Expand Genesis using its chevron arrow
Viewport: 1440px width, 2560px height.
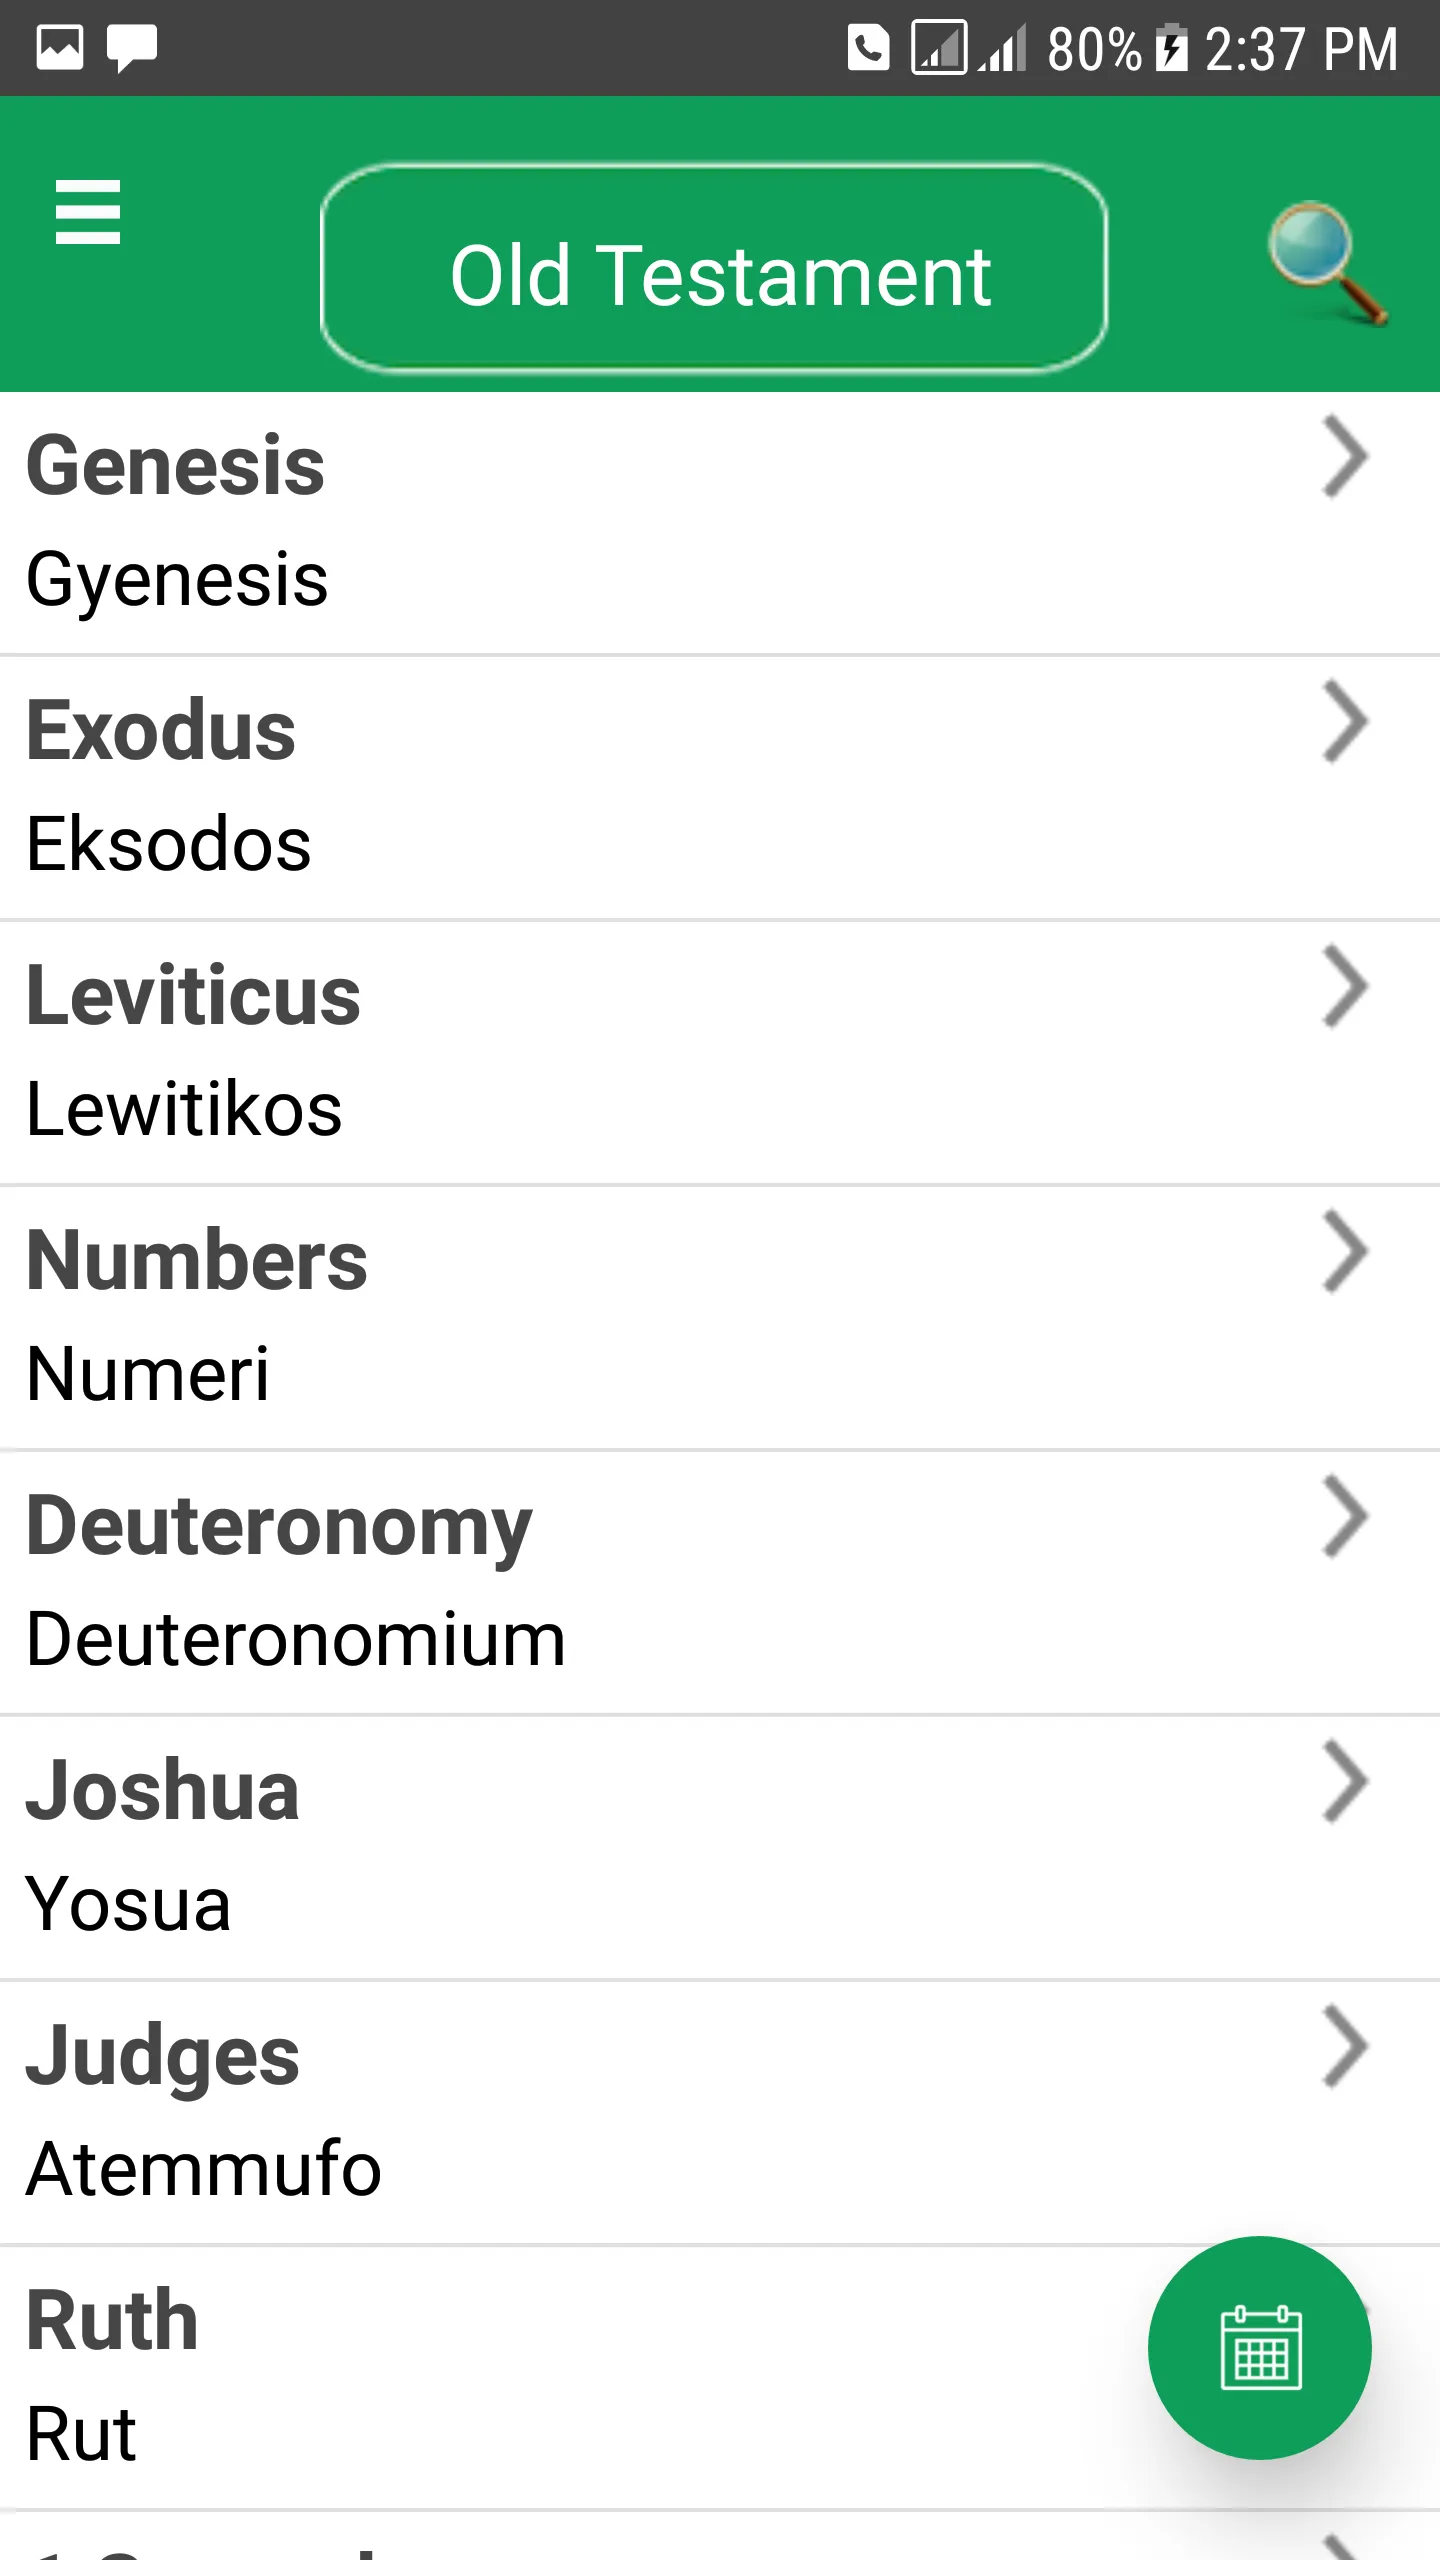[1345, 456]
